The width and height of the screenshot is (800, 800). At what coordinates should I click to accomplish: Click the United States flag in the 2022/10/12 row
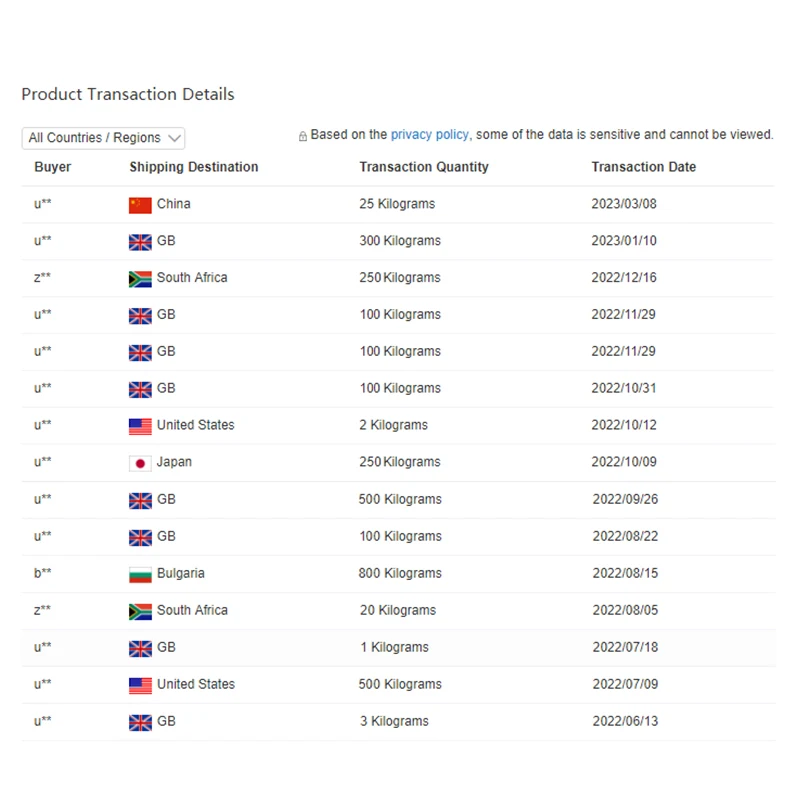tap(140, 425)
